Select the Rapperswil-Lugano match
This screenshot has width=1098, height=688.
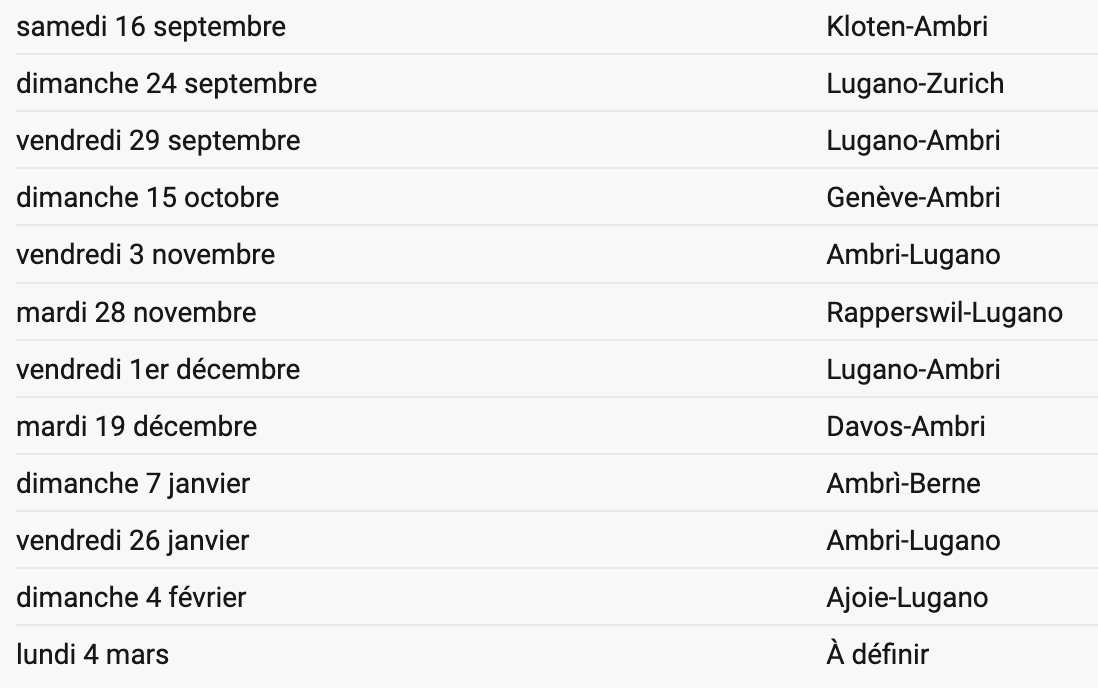945,312
